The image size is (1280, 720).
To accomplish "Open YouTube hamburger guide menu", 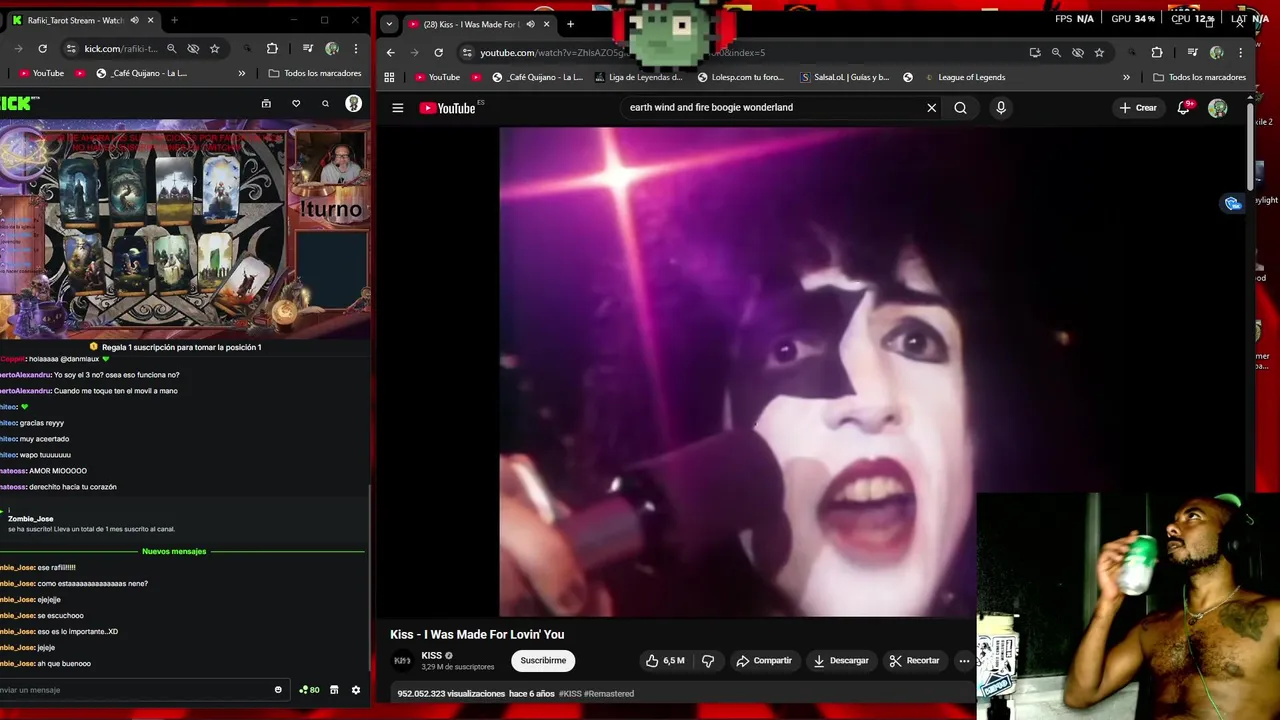I will pyautogui.click(x=398, y=108).
